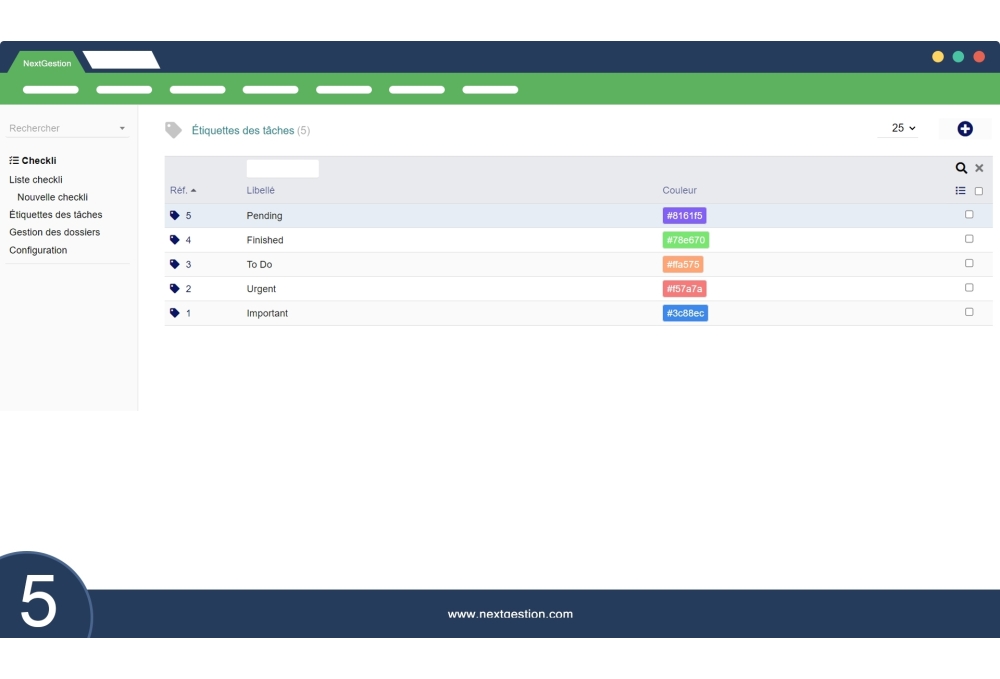
Task: Select Configuration from the sidebar menu
Action: (36, 250)
